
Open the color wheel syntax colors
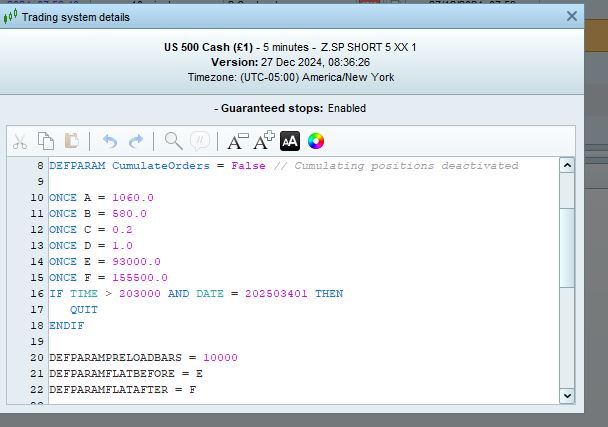coord(316,141)
